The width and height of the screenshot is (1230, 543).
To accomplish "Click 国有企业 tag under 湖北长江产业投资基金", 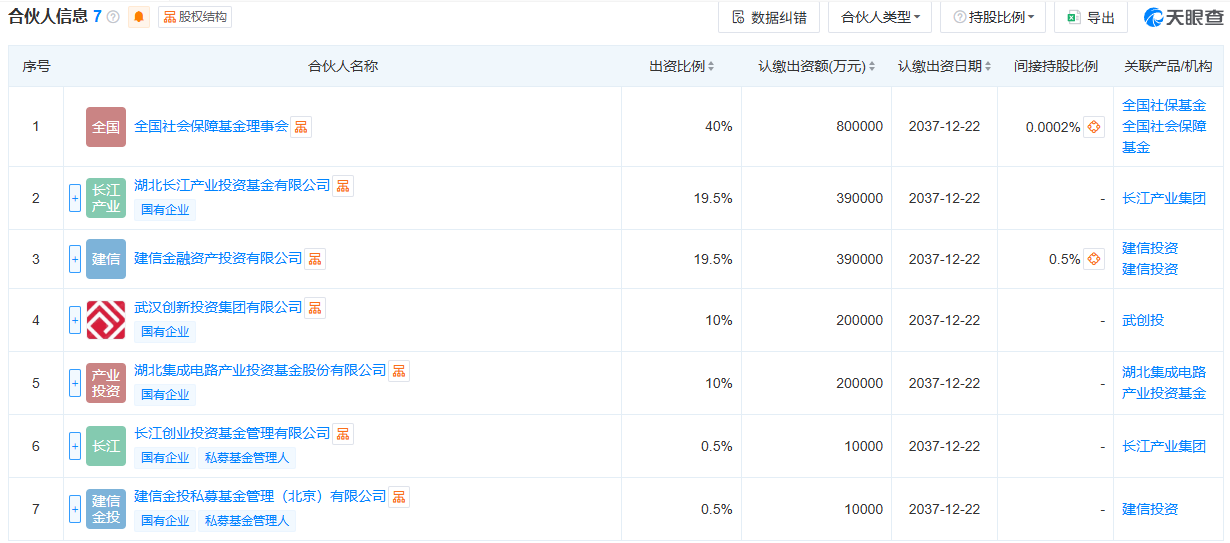I will 165,210.
